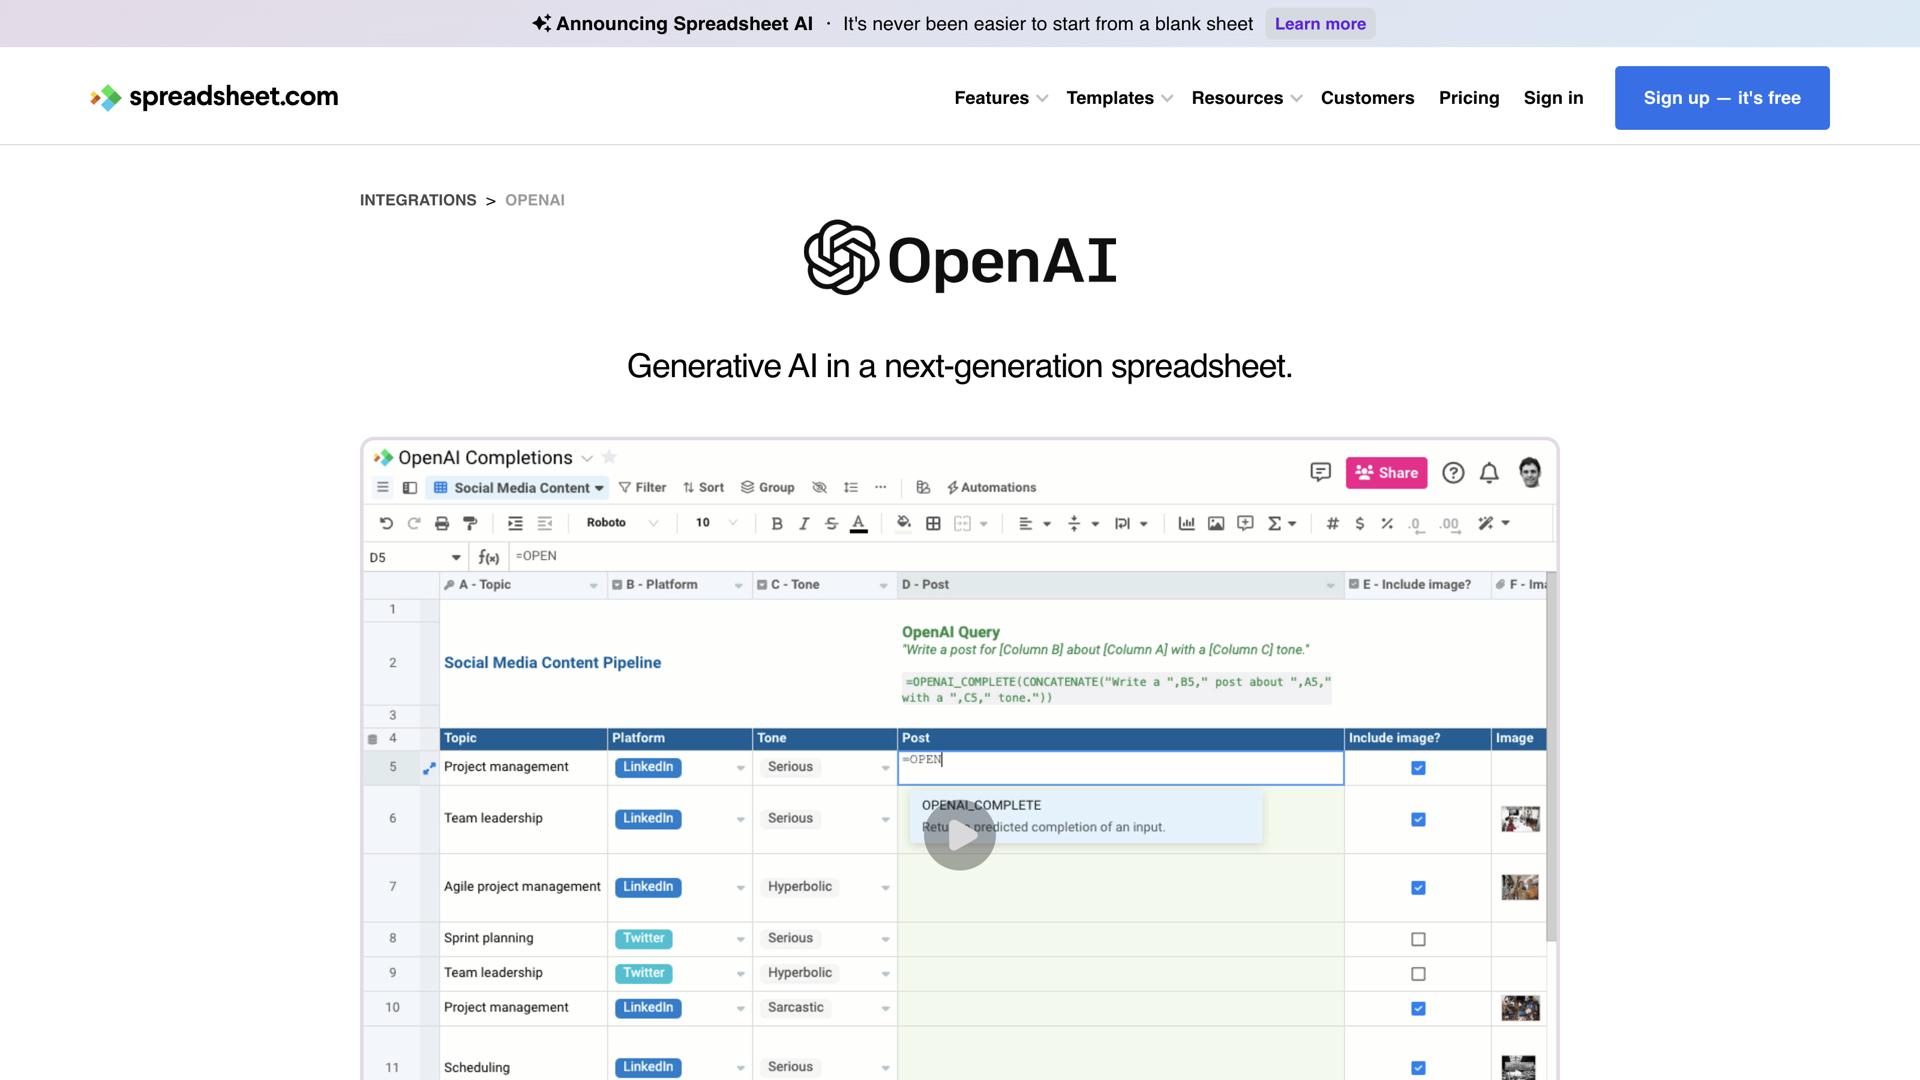
Task: Open the Social Media Content view selector
Action: 517,487
